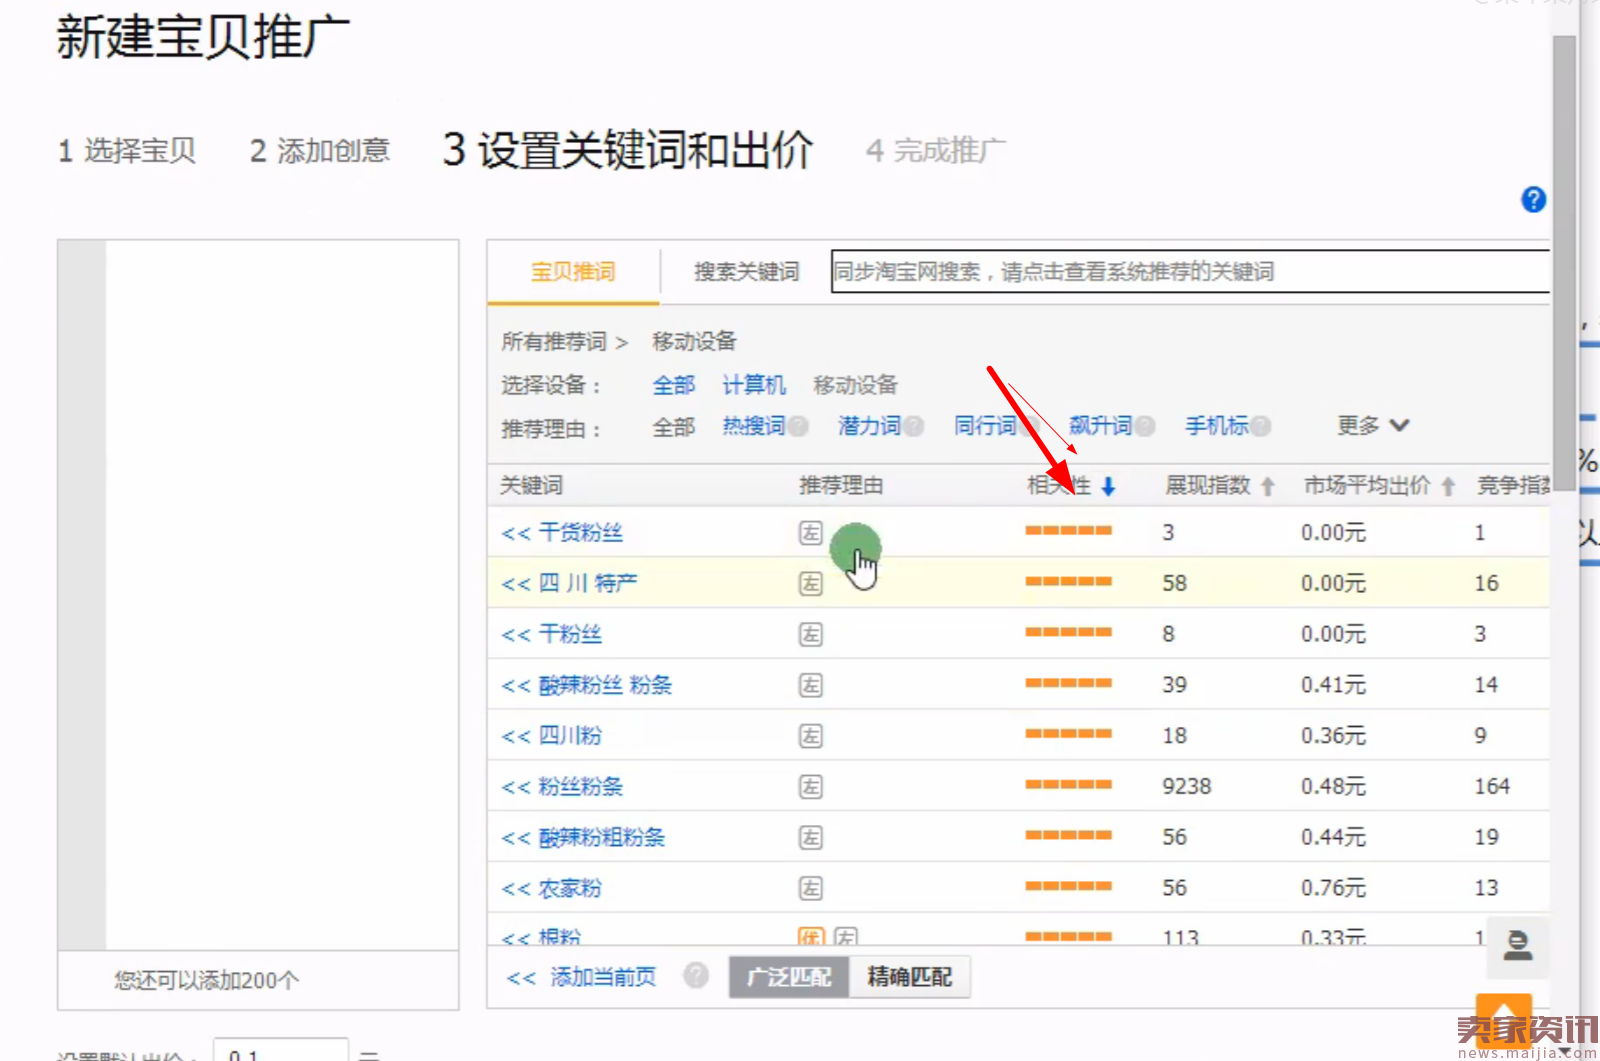Choose 全部 under 推荐理由
Screen dimensions: 1600x1061
click(673, 427)
